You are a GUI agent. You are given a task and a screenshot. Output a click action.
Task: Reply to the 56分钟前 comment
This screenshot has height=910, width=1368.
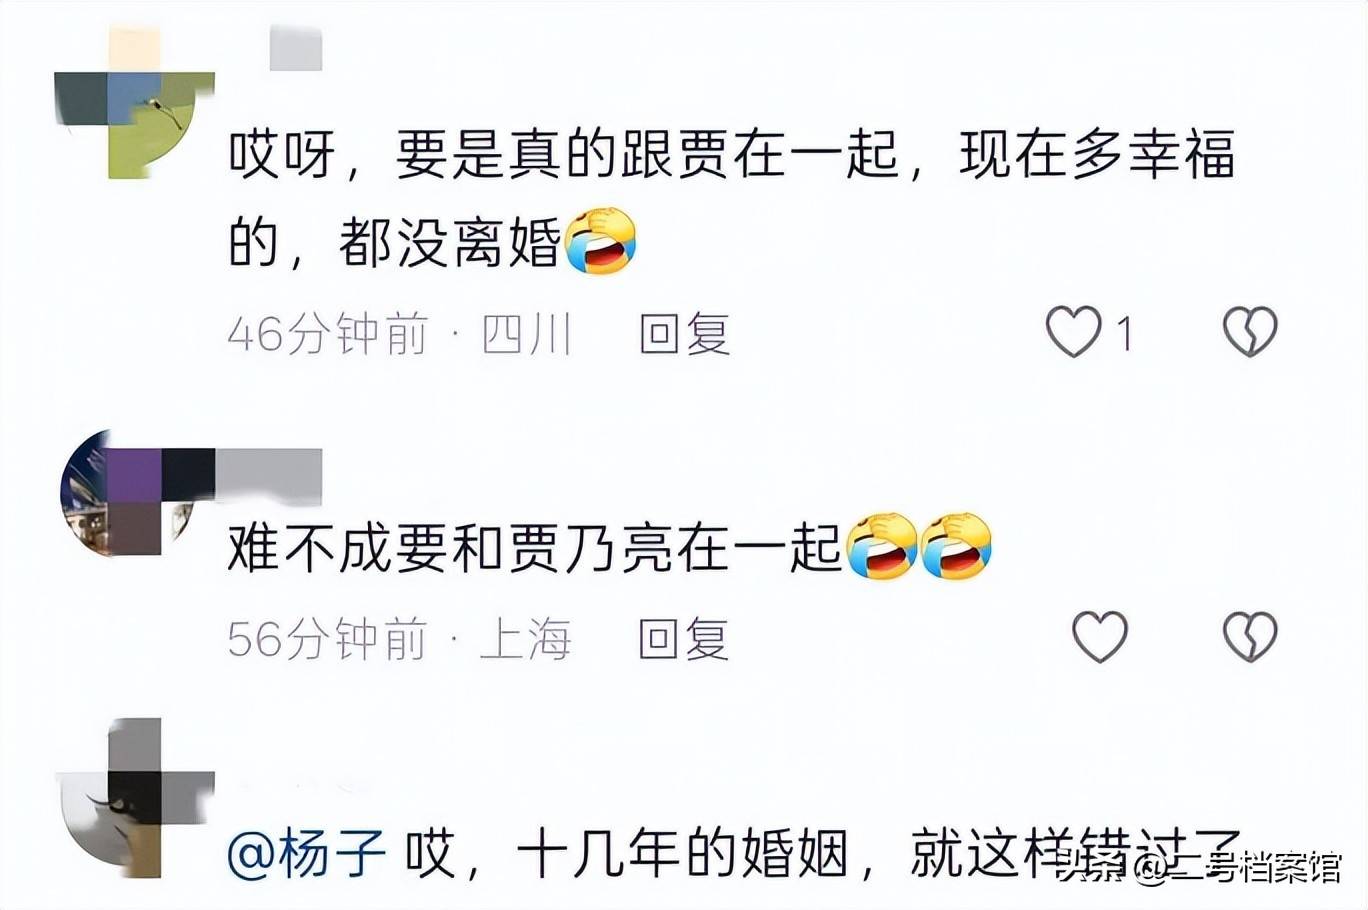685,638
